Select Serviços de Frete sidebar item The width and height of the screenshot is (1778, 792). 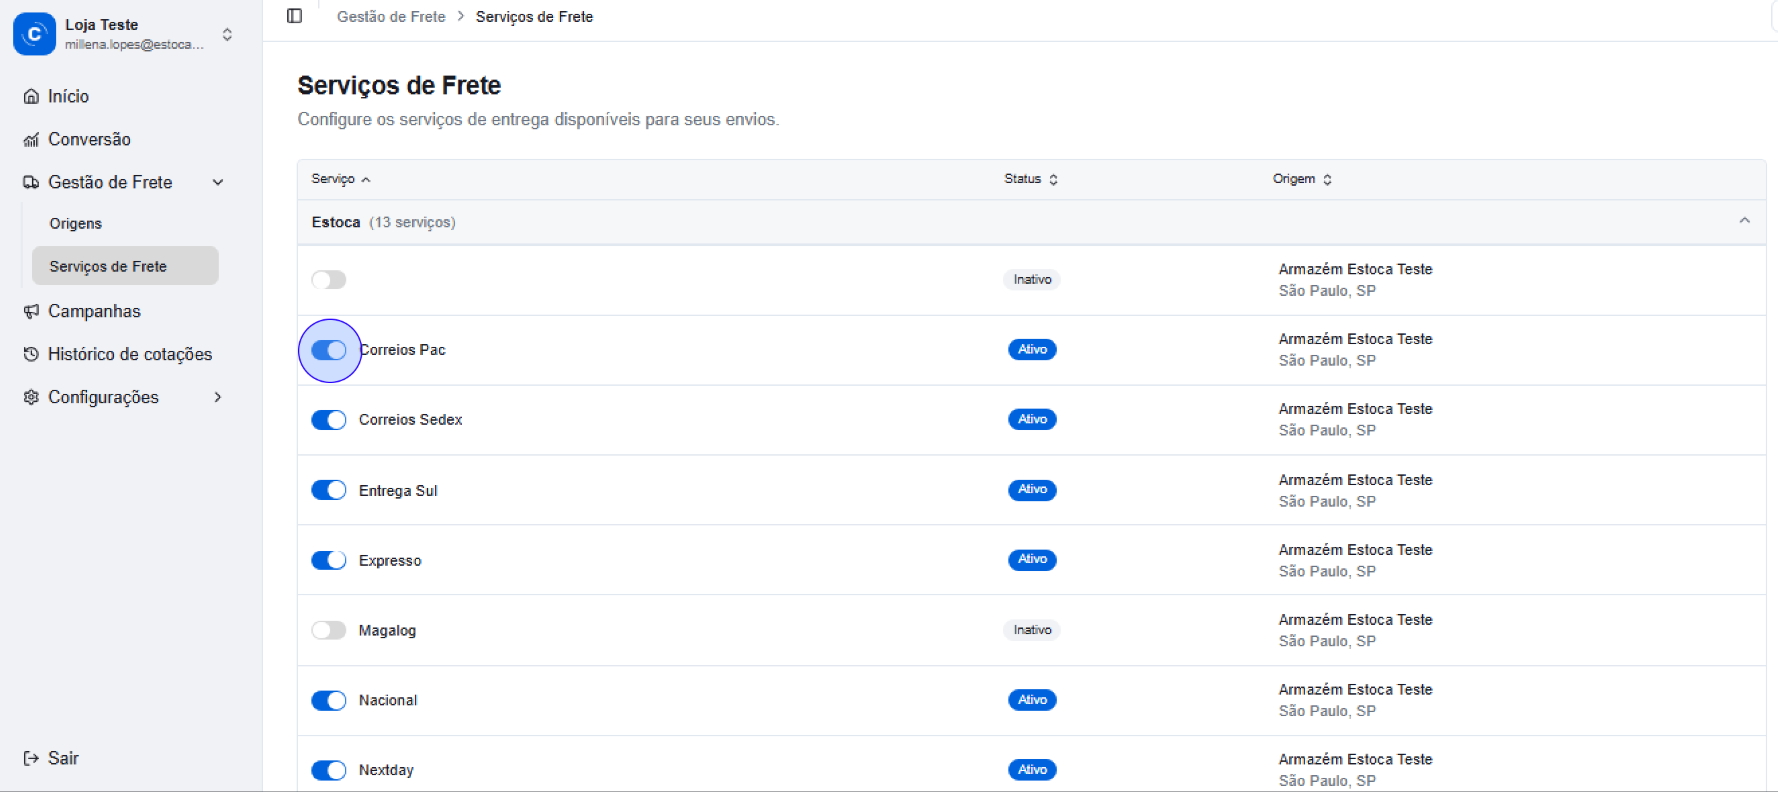(x=108, y=267)
